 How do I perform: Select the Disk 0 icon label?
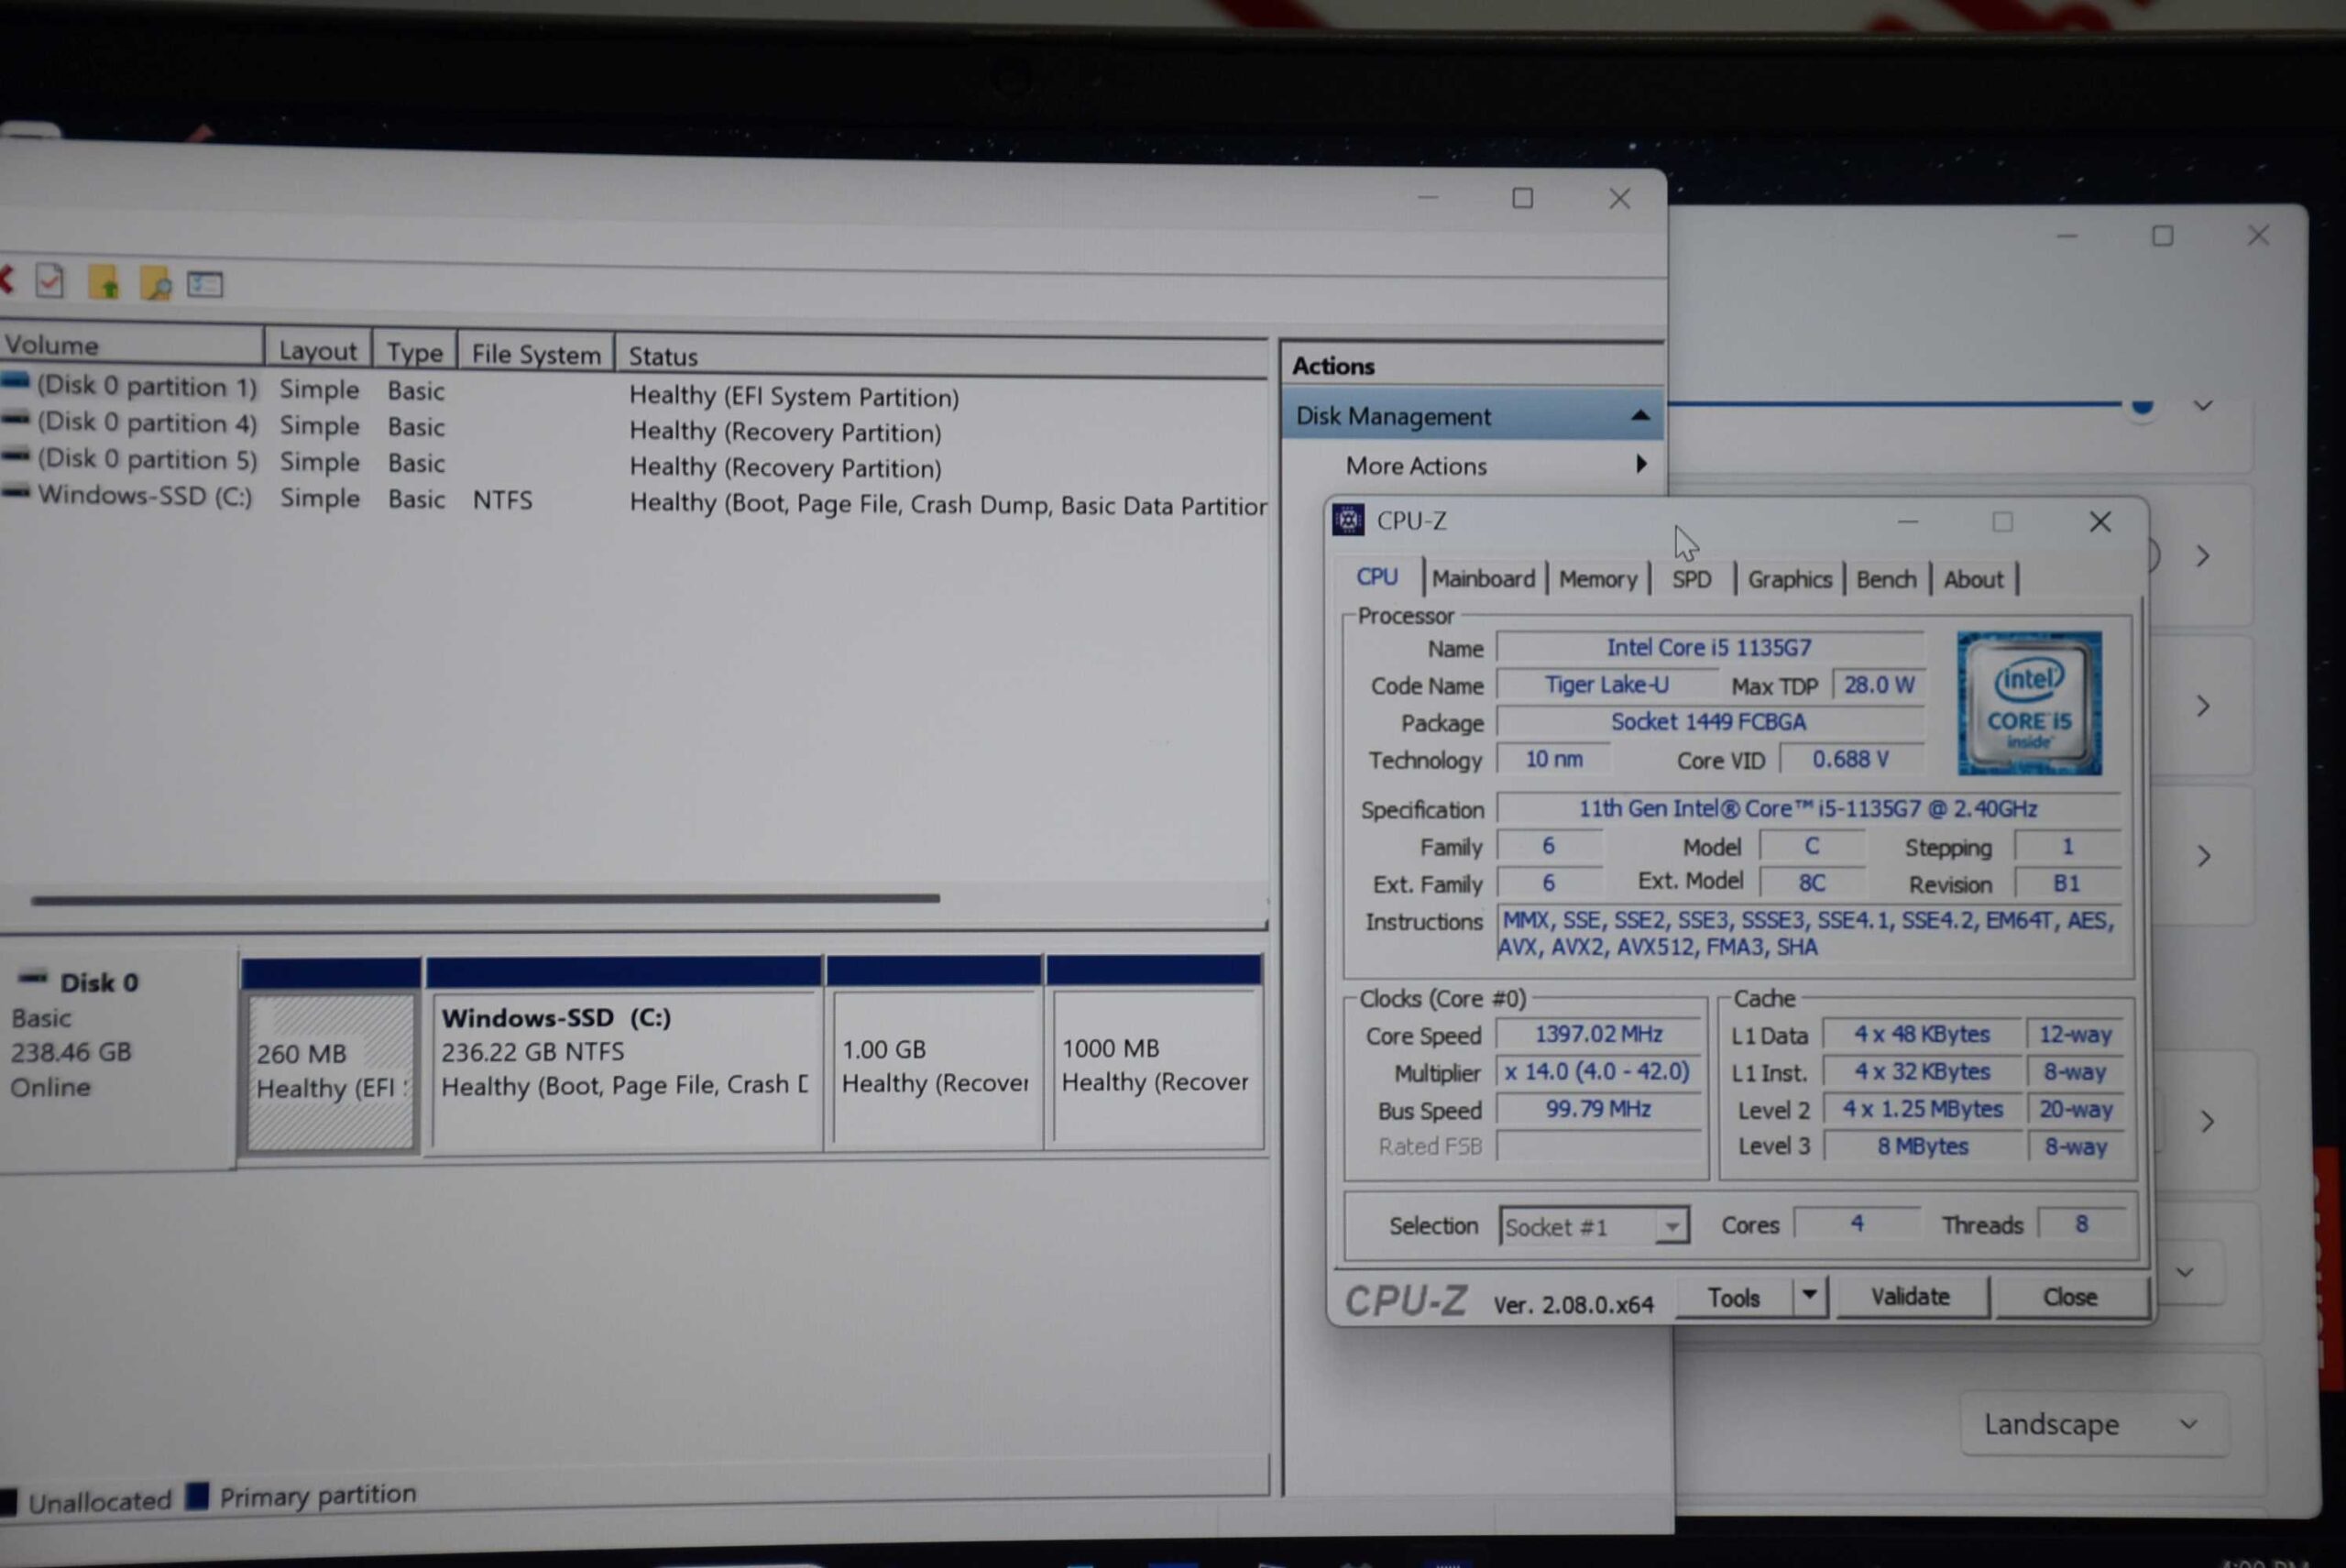point(98,982)
